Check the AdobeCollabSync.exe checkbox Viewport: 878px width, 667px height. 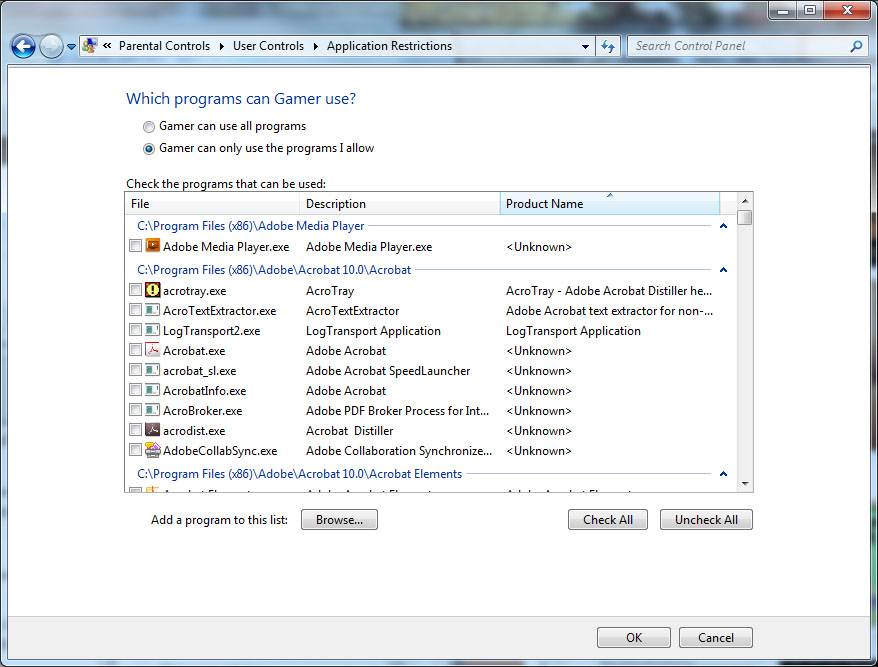(135, 450)
